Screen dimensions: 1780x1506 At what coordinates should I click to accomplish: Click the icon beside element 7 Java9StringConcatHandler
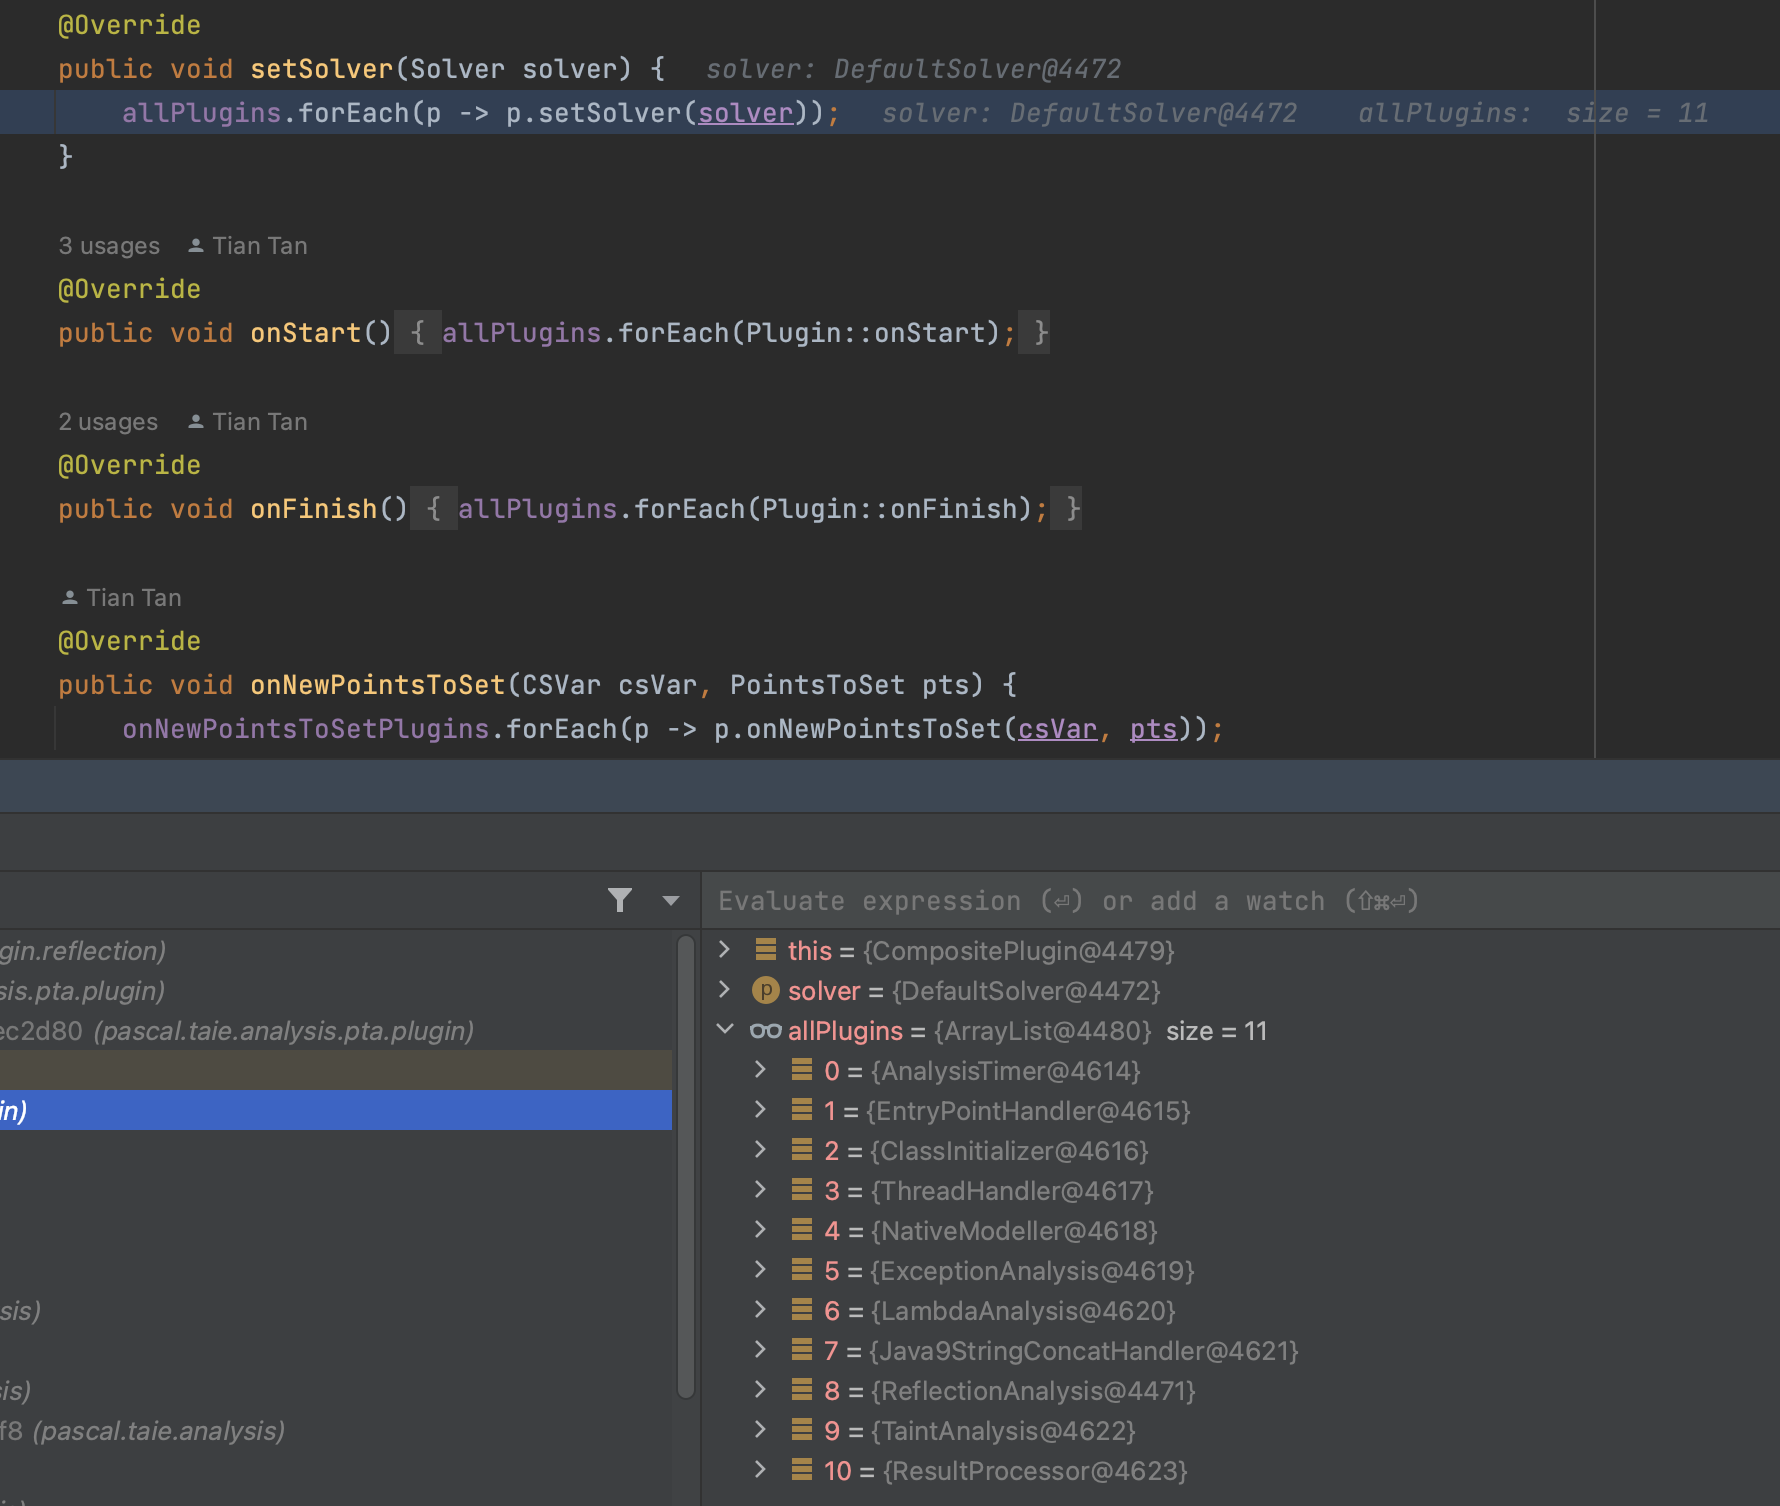pyautogui.click(x=802, y=1350)
